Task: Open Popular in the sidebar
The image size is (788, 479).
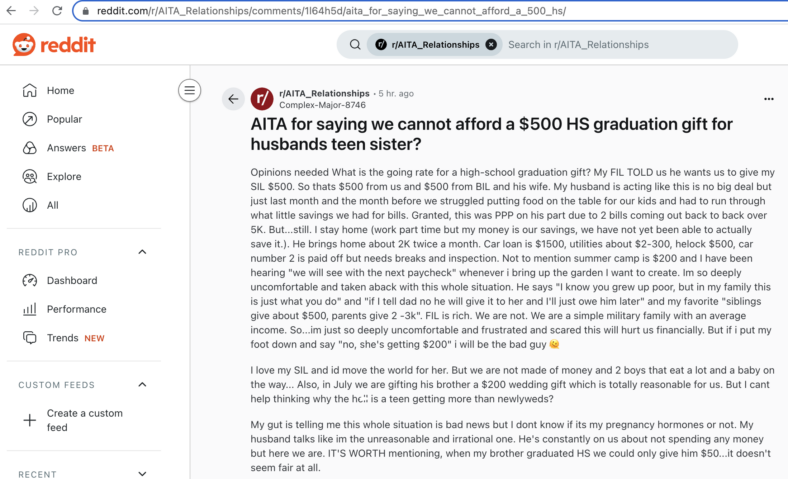Action: coord(64,119)
